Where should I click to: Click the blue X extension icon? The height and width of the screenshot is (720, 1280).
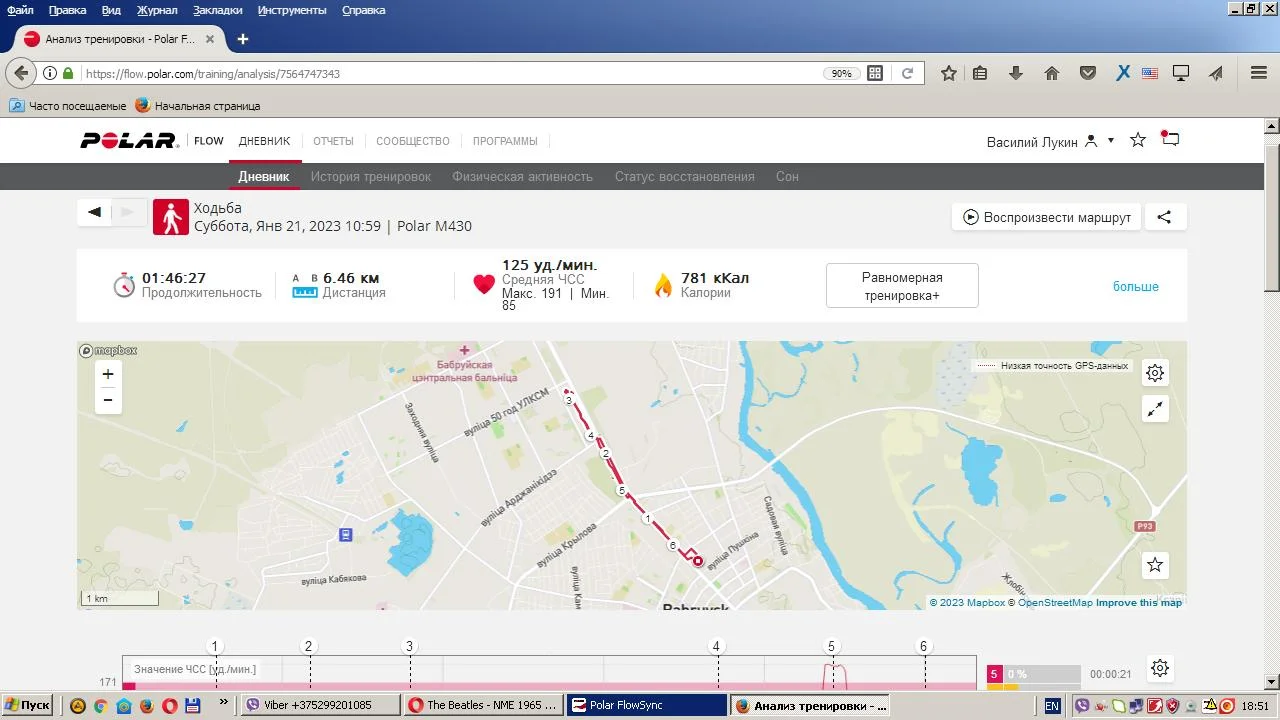pyautogui.click(x=1123, y=73)
